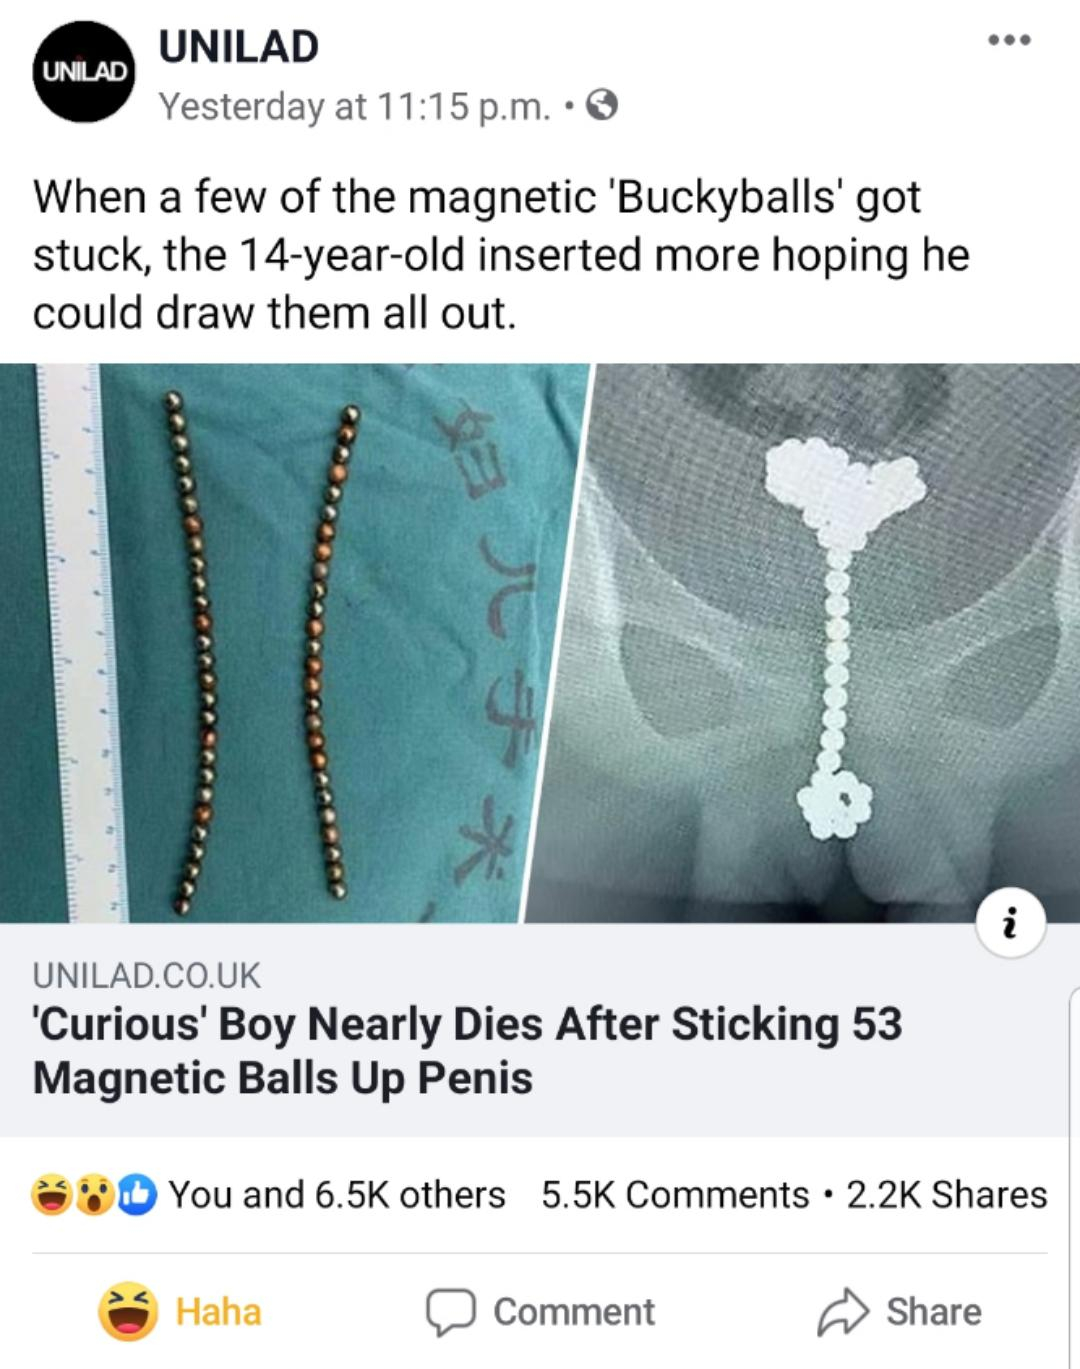The height and width of the screenshot is (1369, 1080).
Task: Click the Haha reaction emoji in summary
Action: [x=50, y=1195]
